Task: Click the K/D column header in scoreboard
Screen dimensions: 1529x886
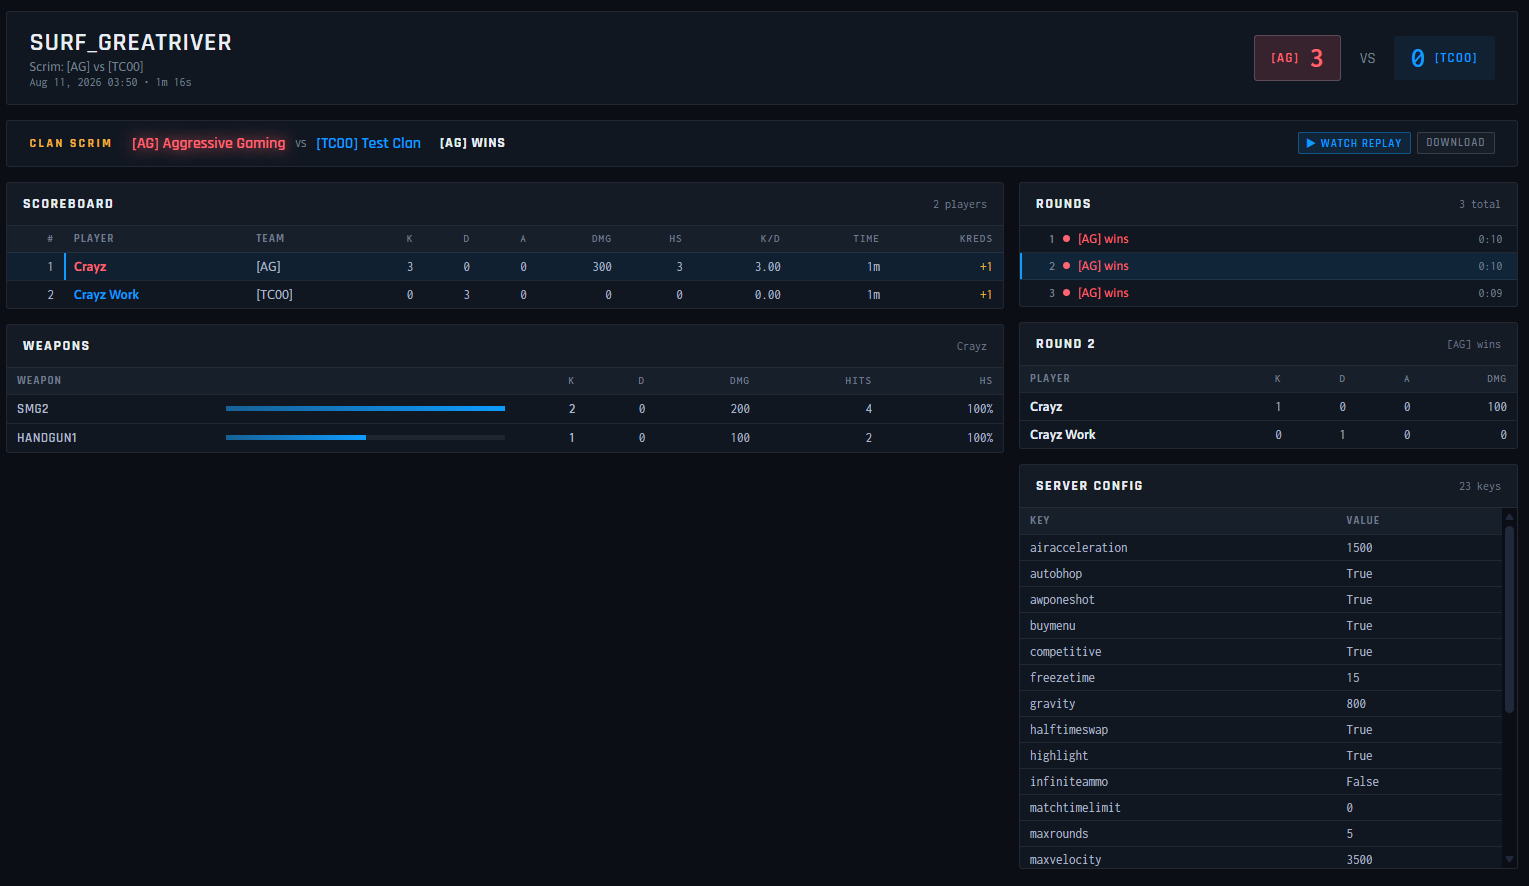Action: point(770,239)
